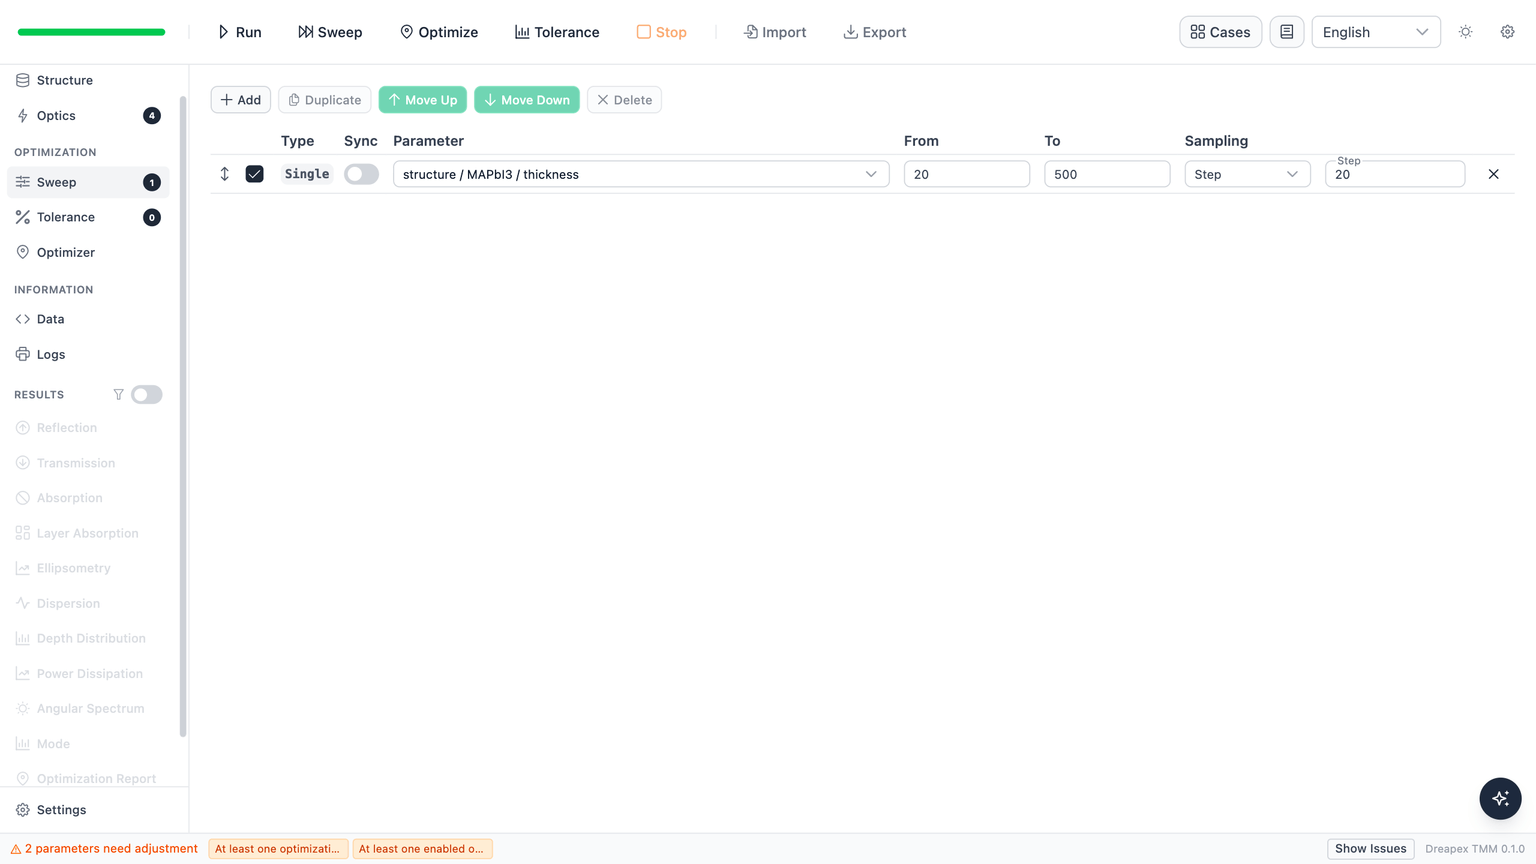
Task: Start the Sweep from top toolbar
Action: pyautogui.click(x=330, y=32)
